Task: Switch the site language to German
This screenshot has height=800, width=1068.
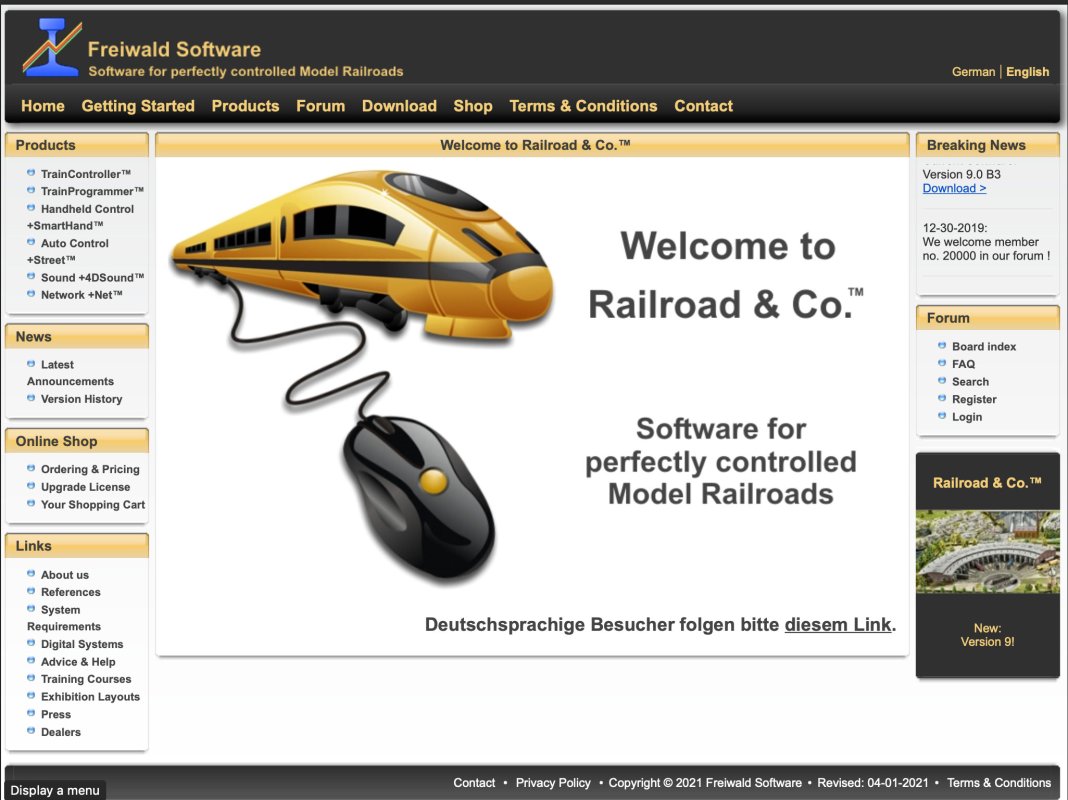Action: (x=973, y=72)
